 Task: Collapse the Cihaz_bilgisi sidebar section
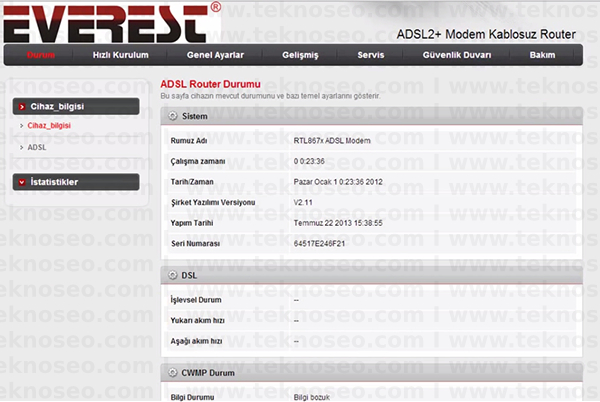76,106
